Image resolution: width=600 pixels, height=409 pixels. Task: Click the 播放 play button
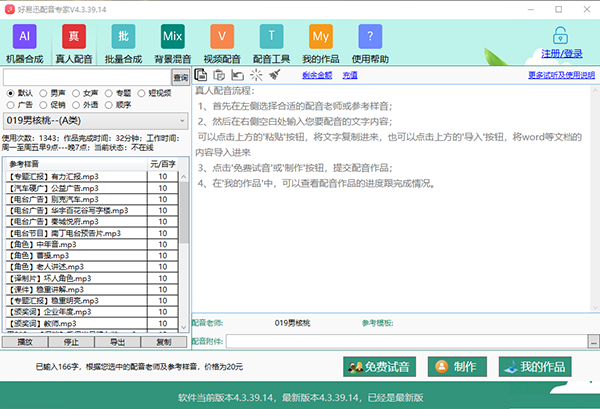[25, 342]
